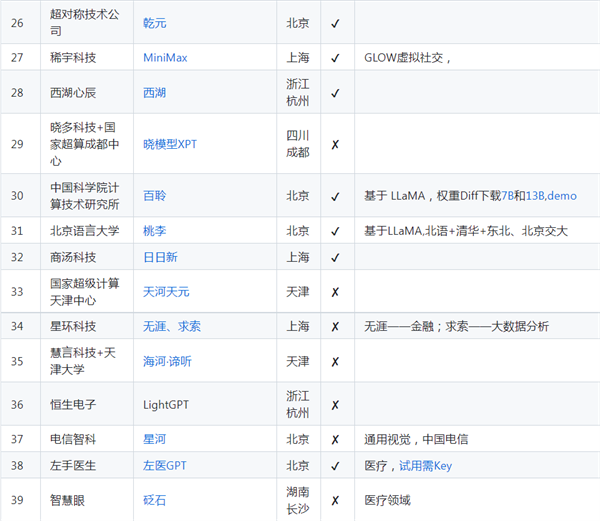Click the check mark in 百聆 row
600x521 pixels.
tap(335, 196)
